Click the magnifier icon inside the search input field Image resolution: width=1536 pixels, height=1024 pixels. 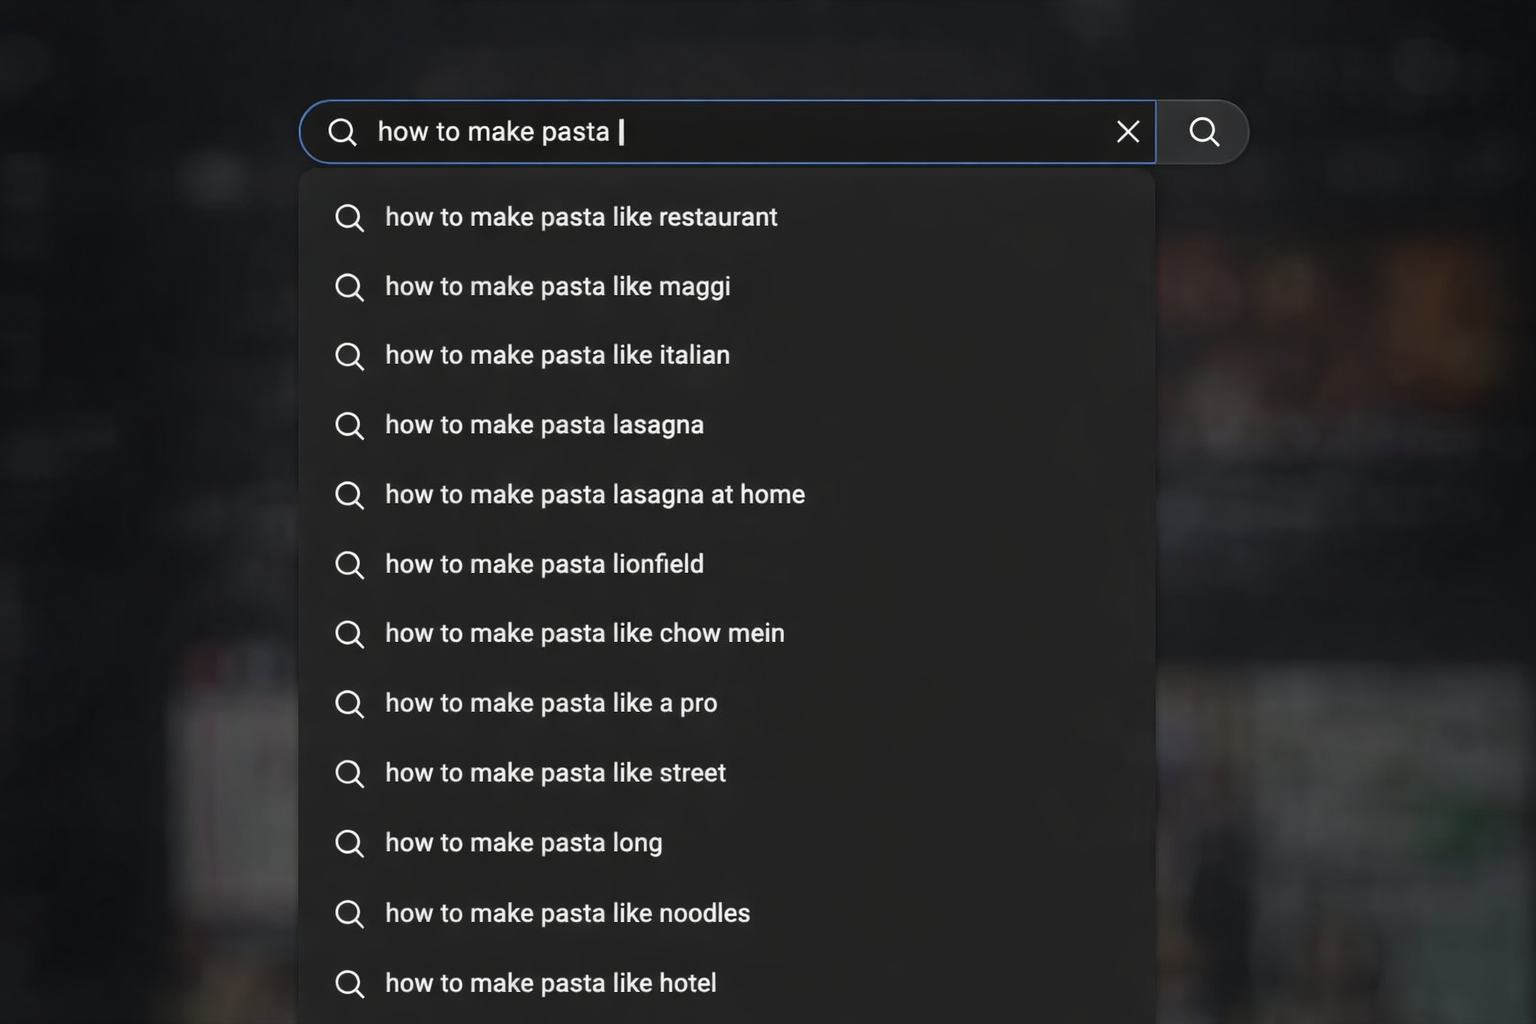pyautogui.click(x=342, y=131)
